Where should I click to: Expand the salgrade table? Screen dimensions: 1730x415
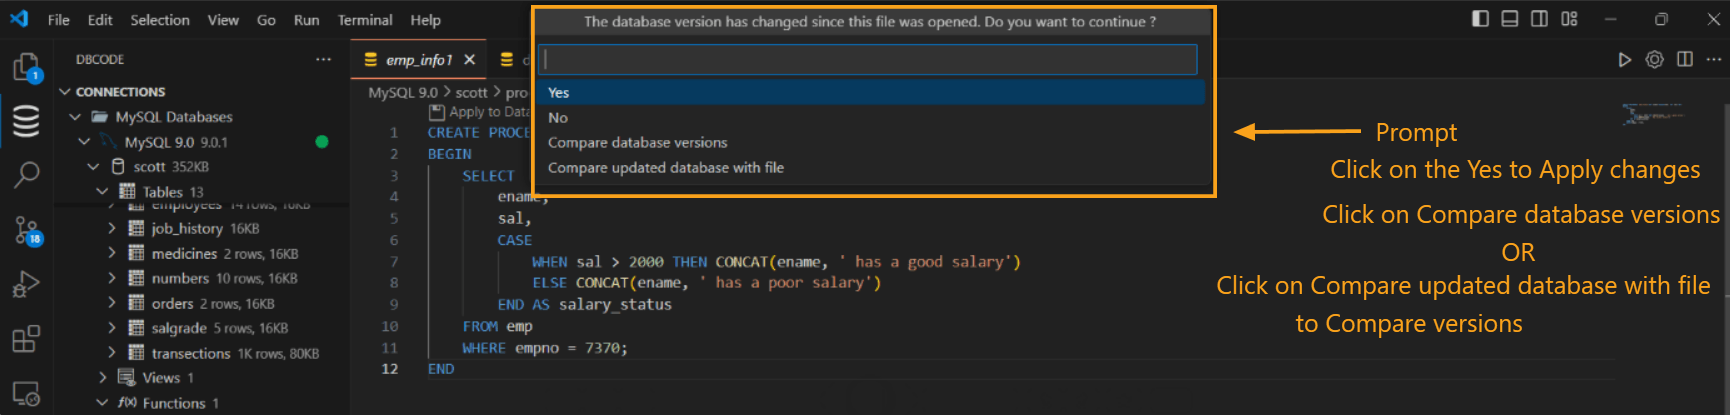112,328
